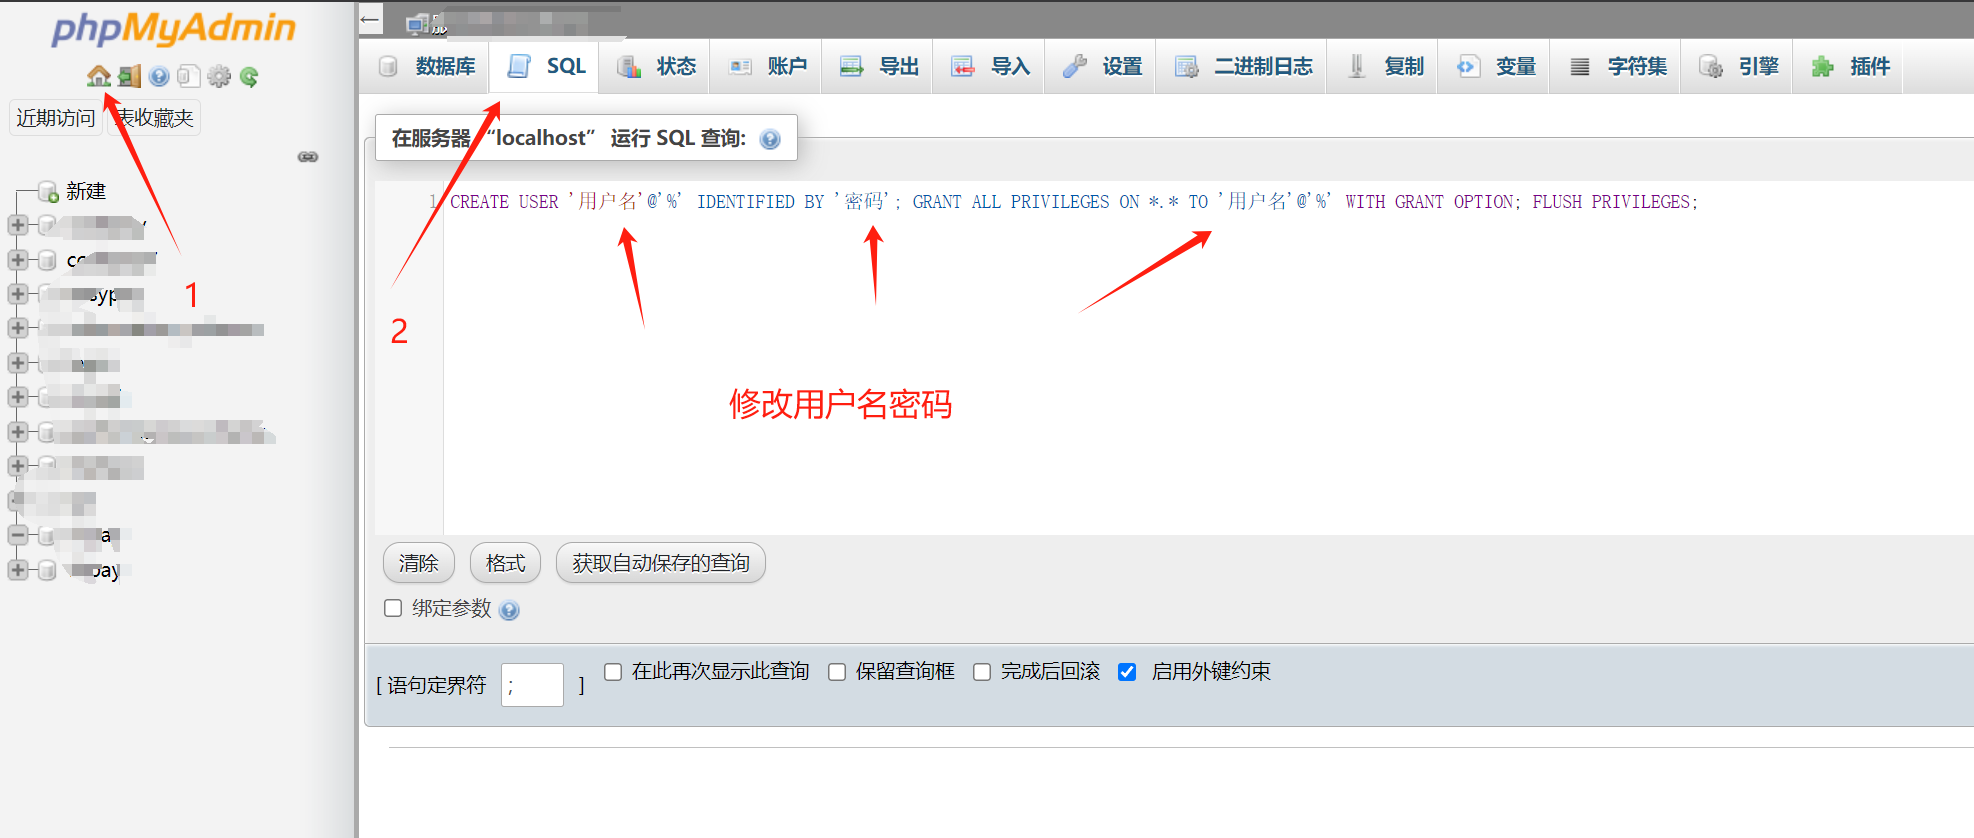Screen dimensions: 1974x838
Task: Open the 引擎 tab
Action: click(1738, 67)
